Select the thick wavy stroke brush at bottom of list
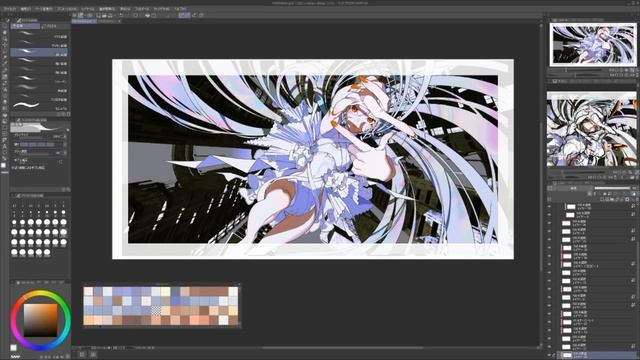Image resolution: width=640 pixels, height=360 pixels. coord(39,106)
